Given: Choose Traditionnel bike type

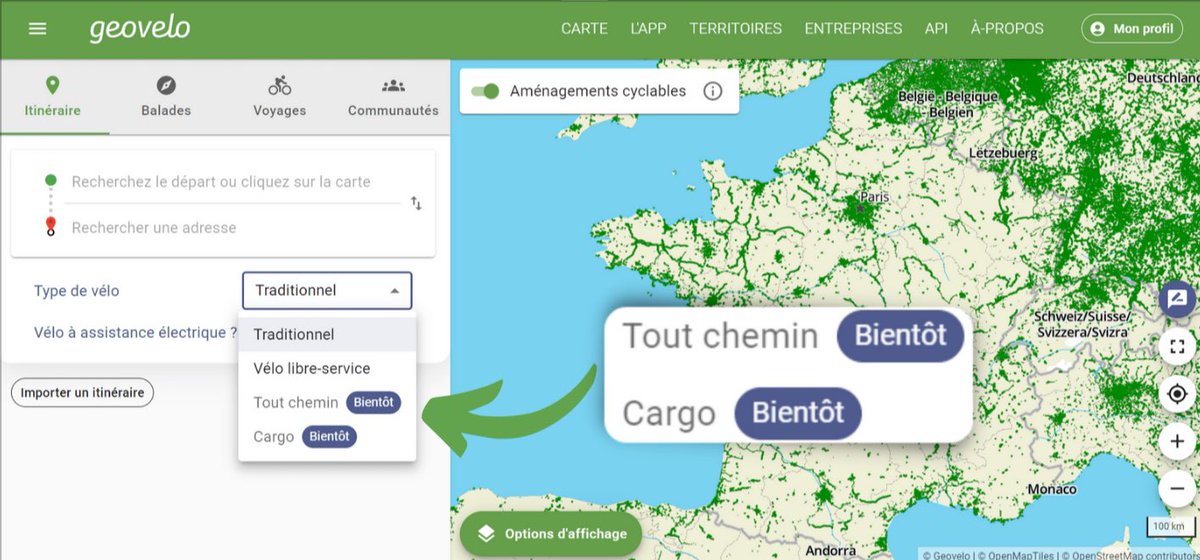Looking at the screenshot, I should pyautogui.click(x=327, y=334).
